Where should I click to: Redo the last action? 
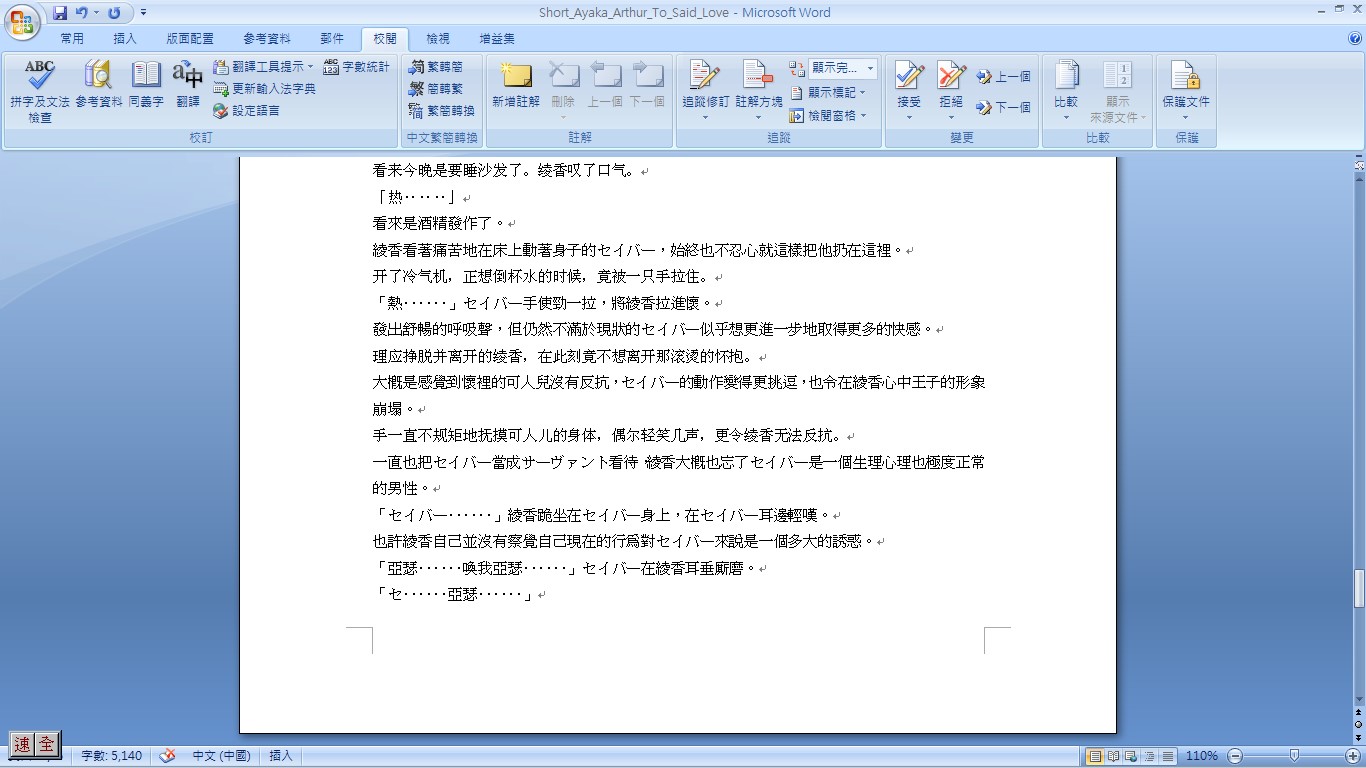pos(114,13)
